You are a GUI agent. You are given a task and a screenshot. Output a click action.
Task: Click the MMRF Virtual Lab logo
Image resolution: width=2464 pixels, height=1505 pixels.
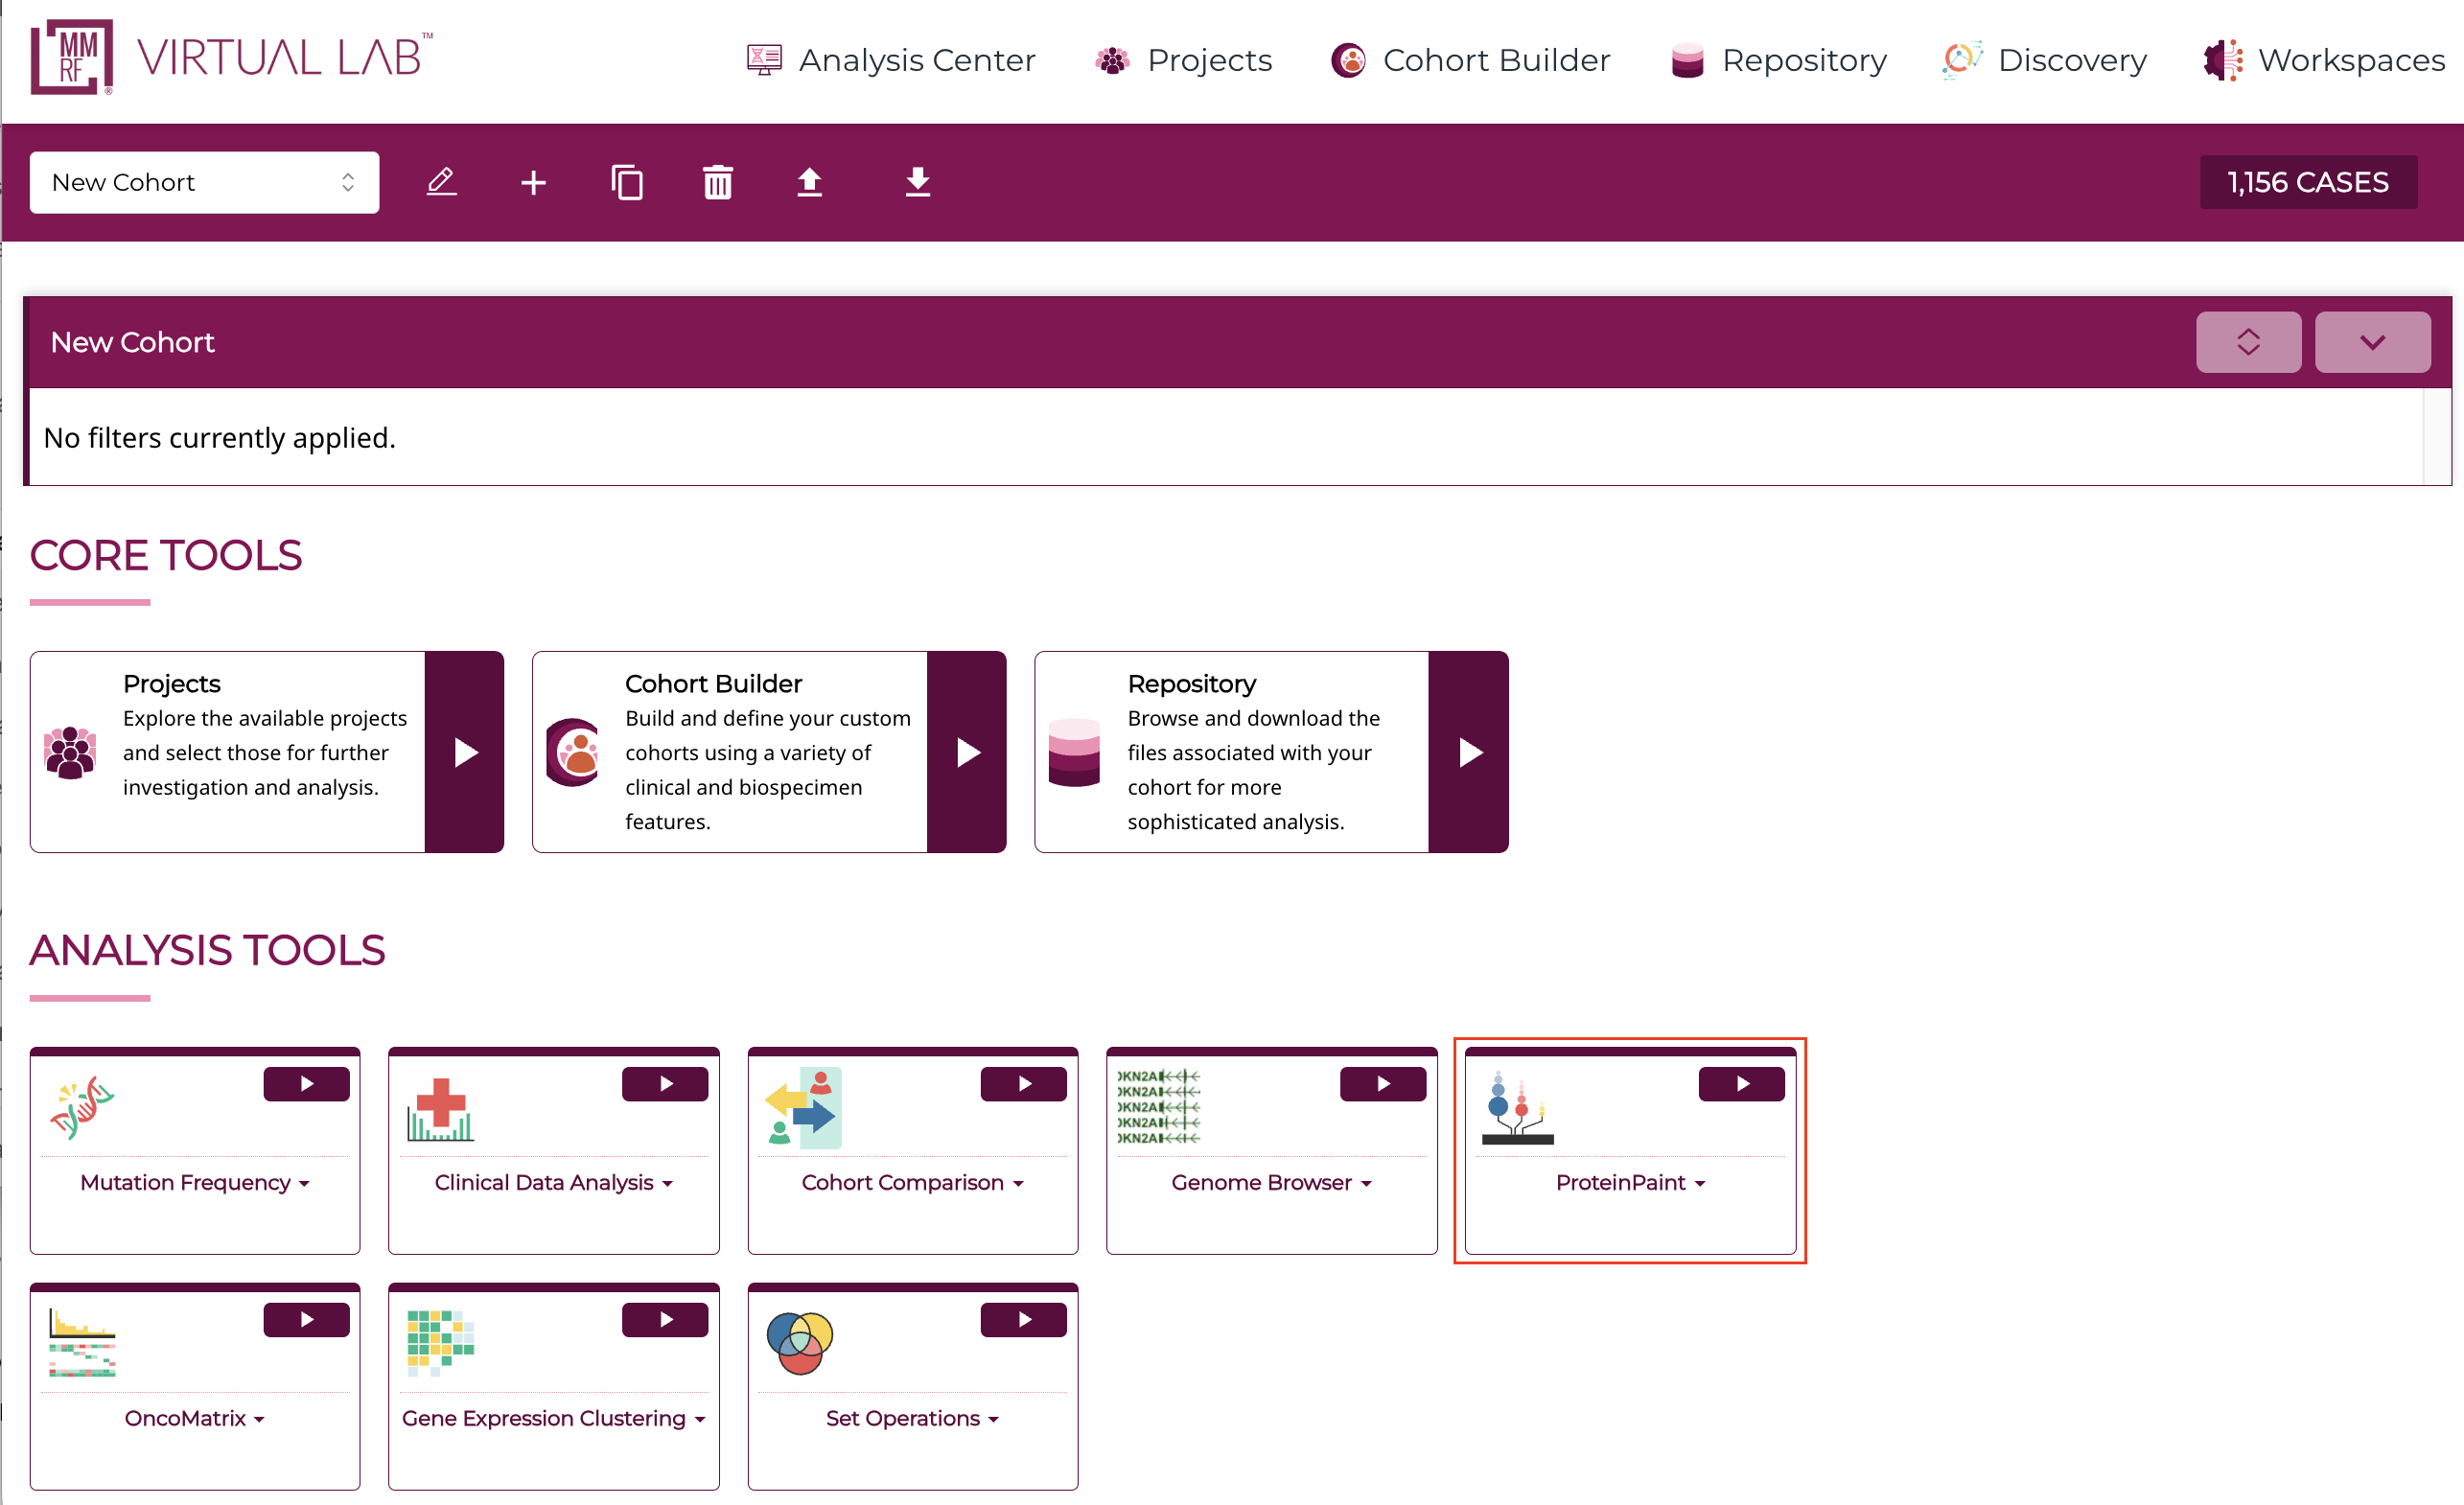232,57
